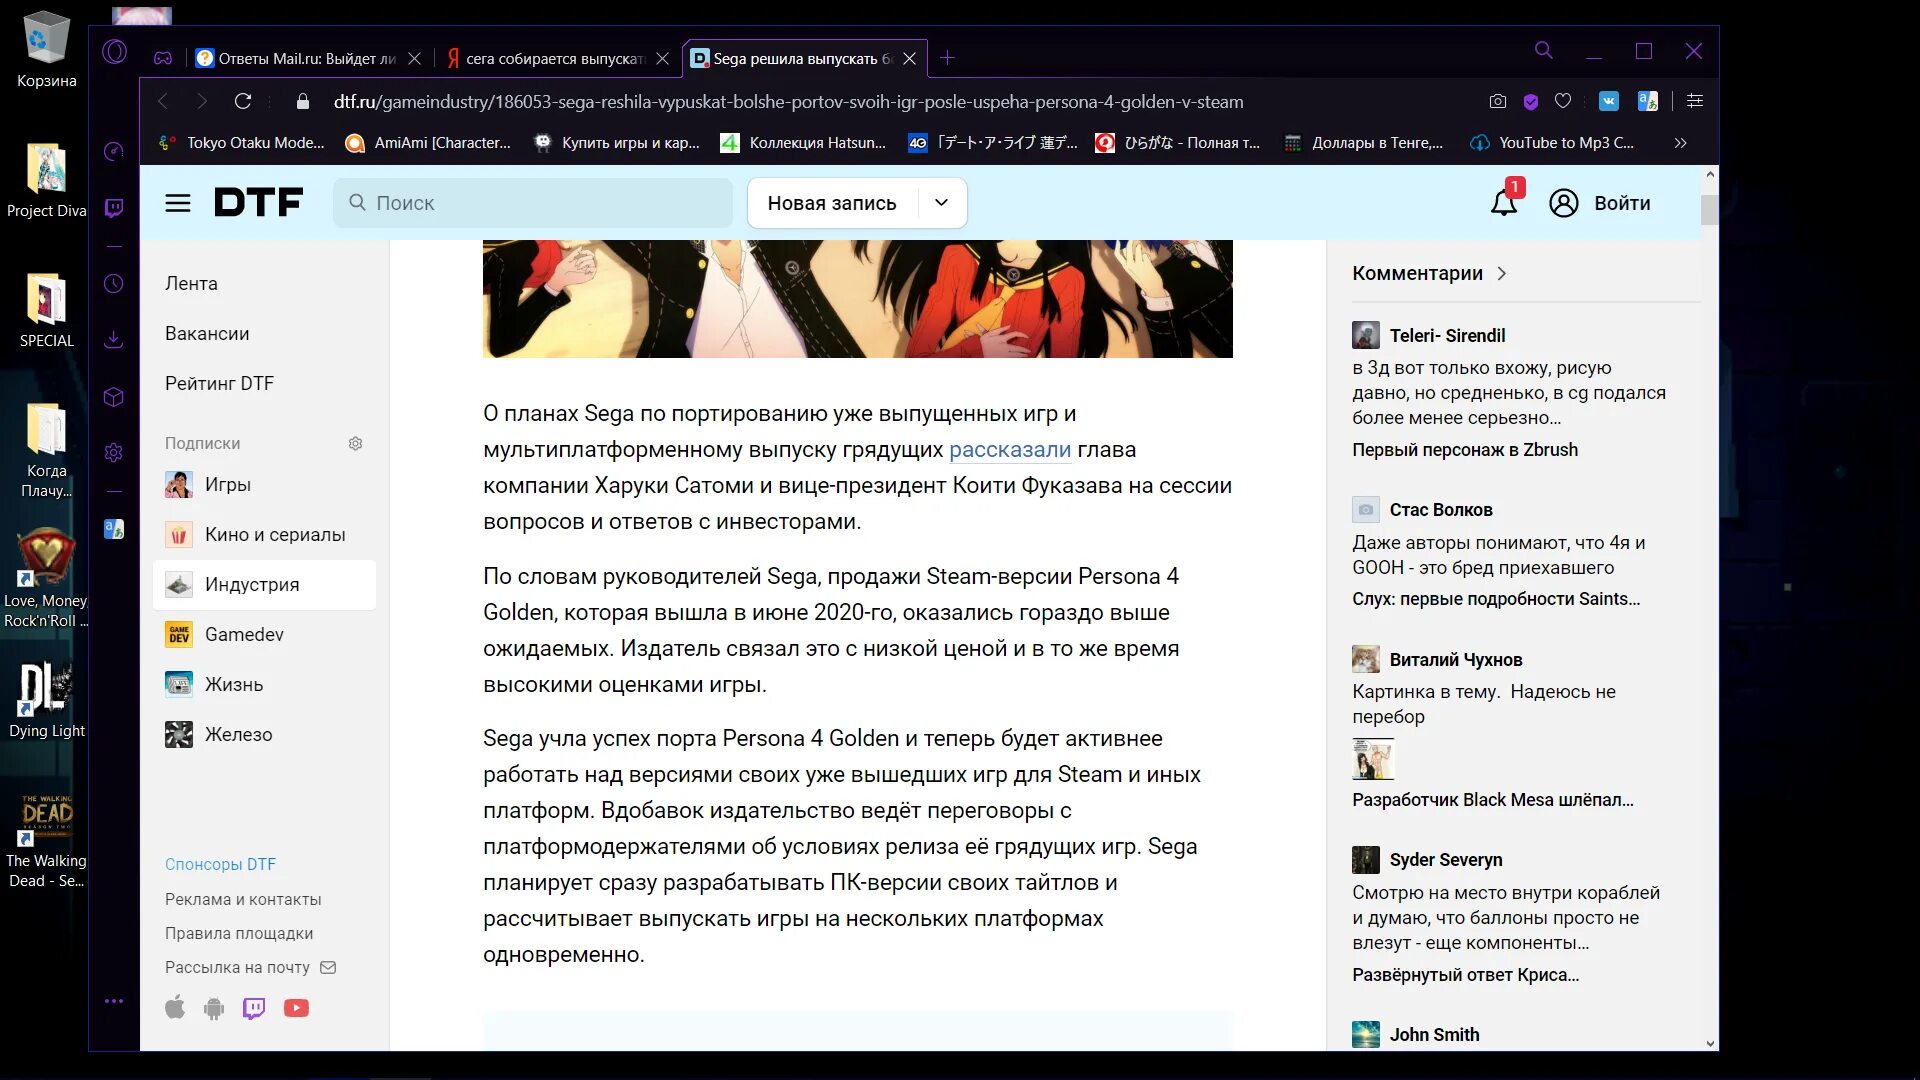This screenshot has width=1920, height=1080.
Task: Open the DTF hamburger menu
Action: point(178,203)
